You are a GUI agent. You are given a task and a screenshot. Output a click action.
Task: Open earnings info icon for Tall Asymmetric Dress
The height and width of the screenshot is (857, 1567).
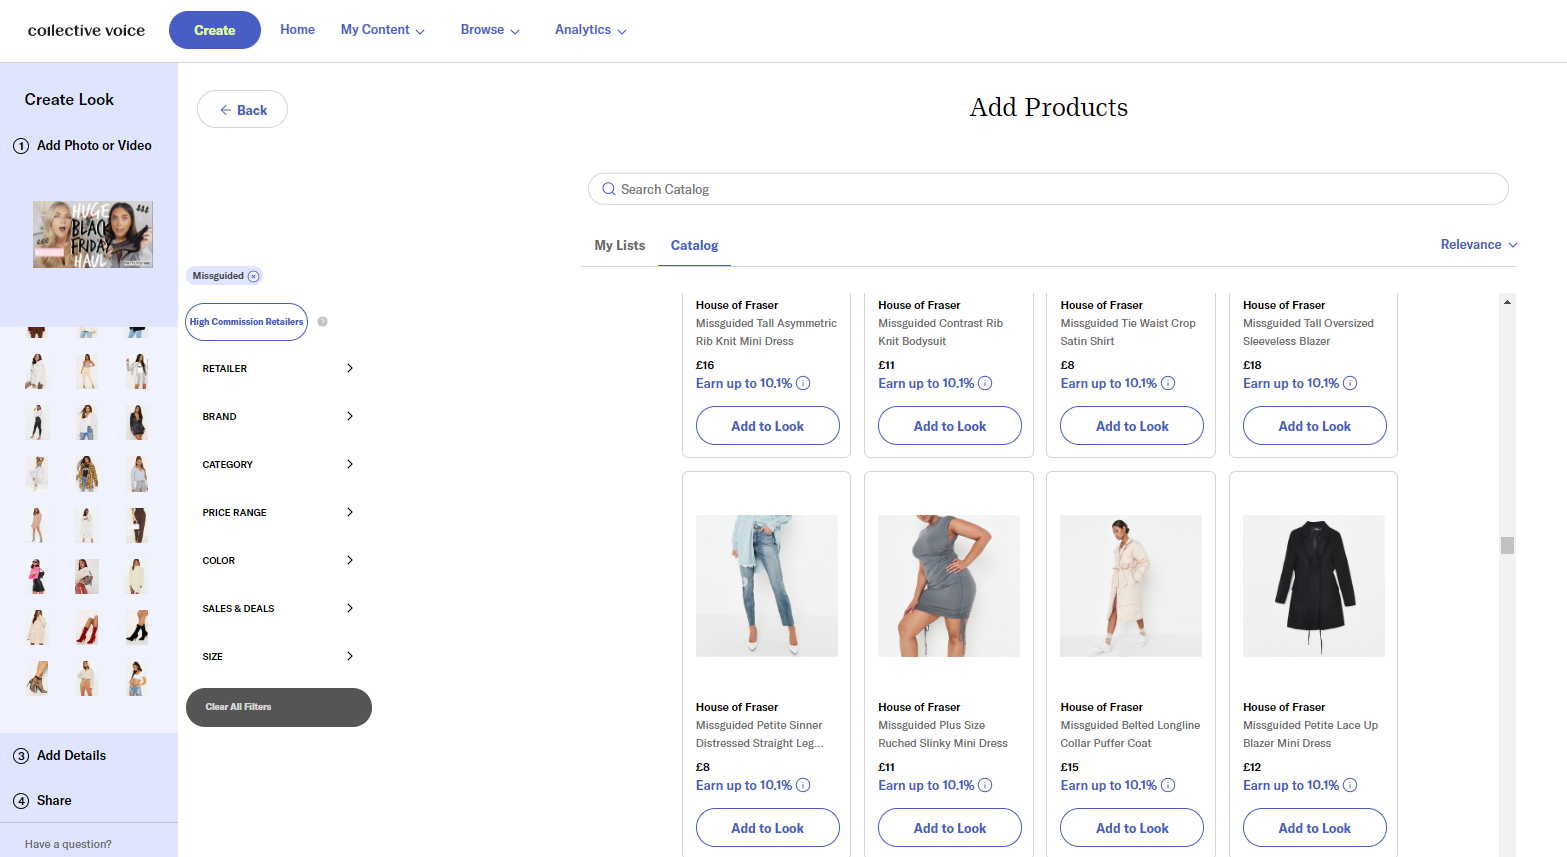[x=803, y=383]
